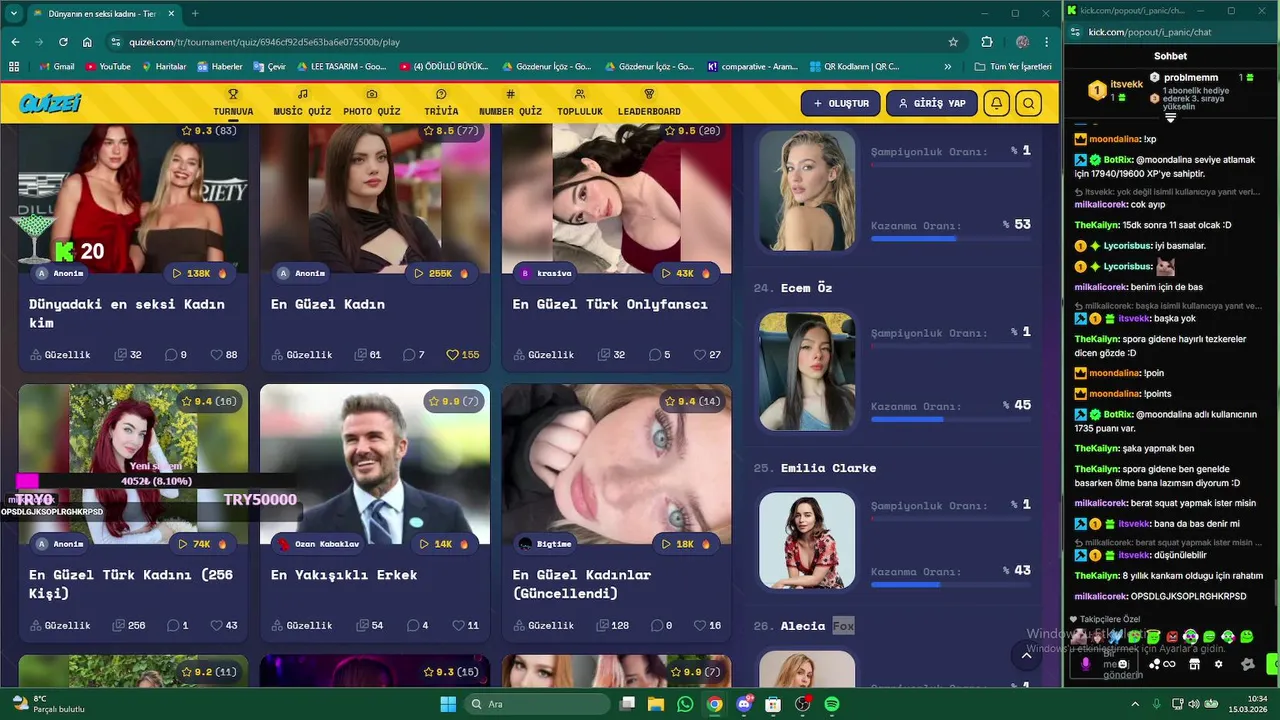Open the Topluluk menu item
This screenshot has height=720, width=1280.
point(580,103)
